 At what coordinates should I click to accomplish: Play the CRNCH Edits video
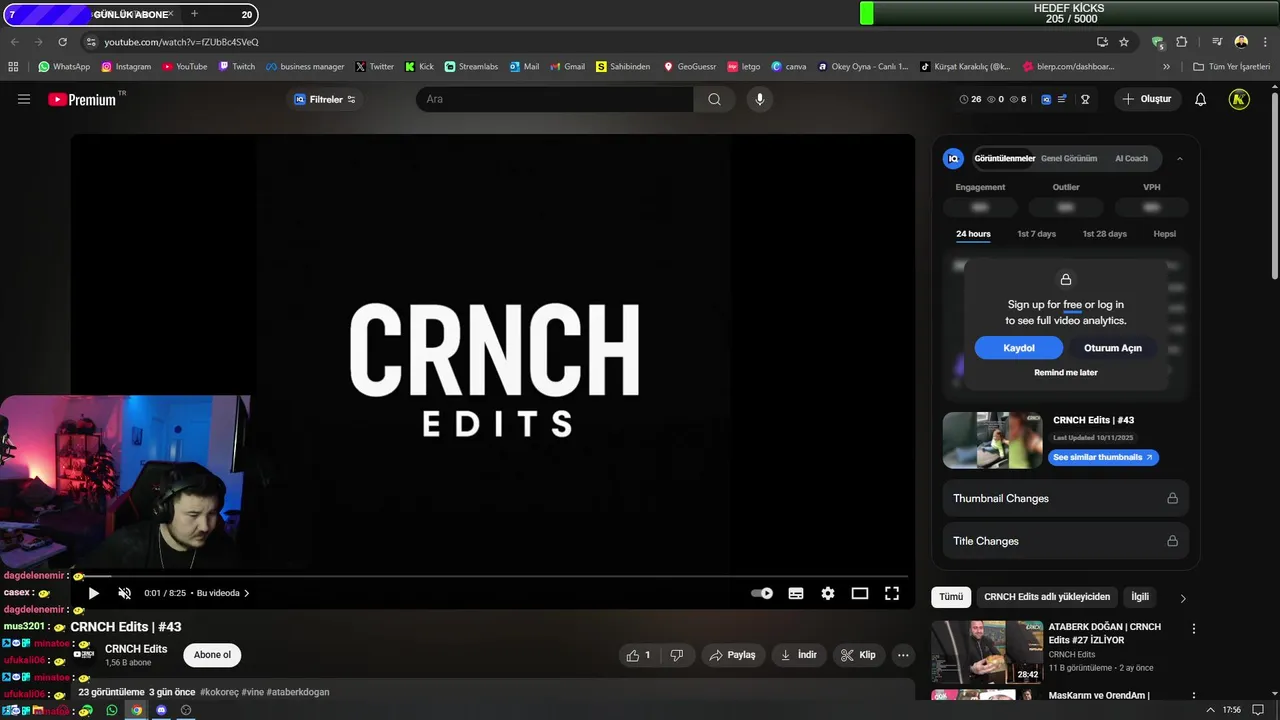tap(94, 593)
